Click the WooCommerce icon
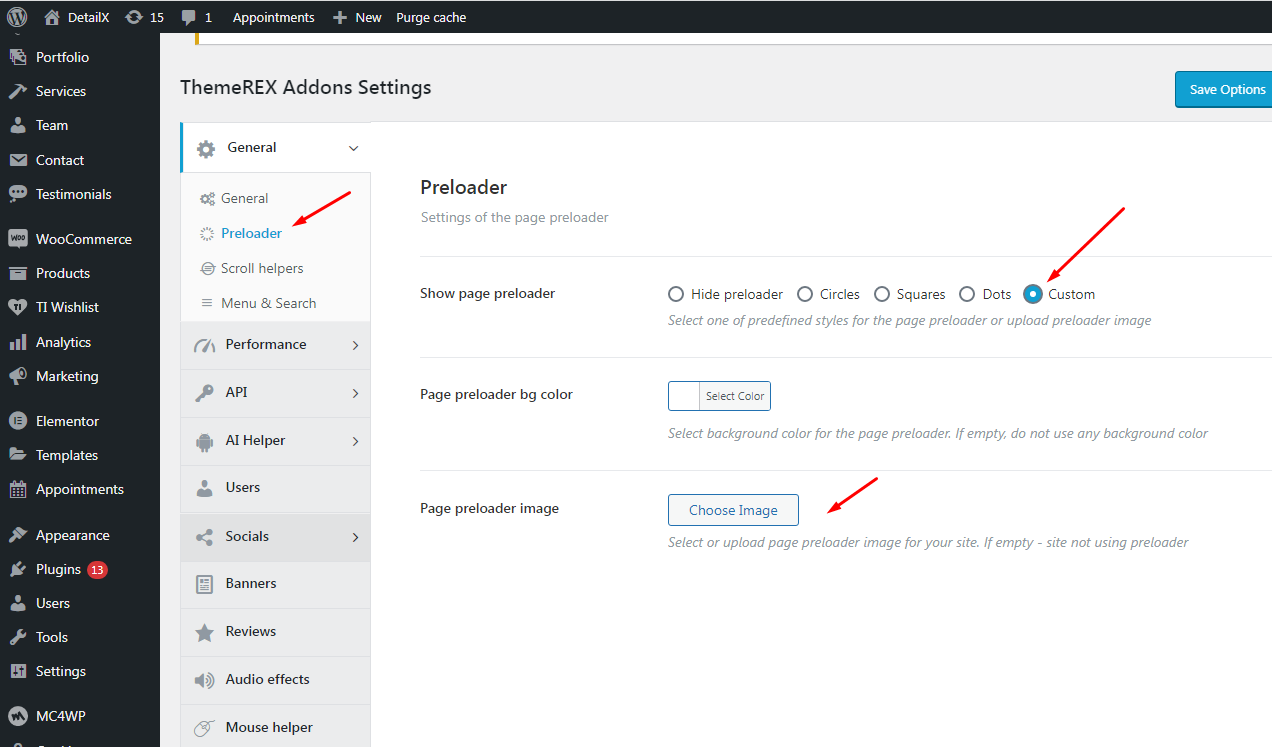 18,239
